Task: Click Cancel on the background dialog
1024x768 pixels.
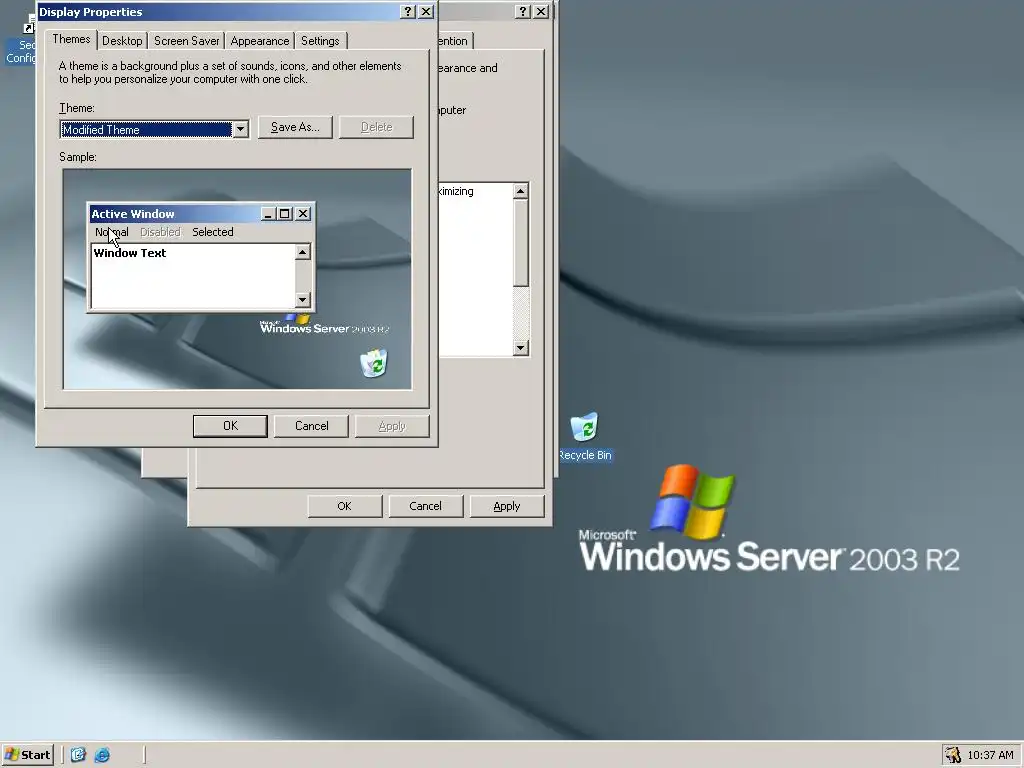Action: (x=426, y=506)
